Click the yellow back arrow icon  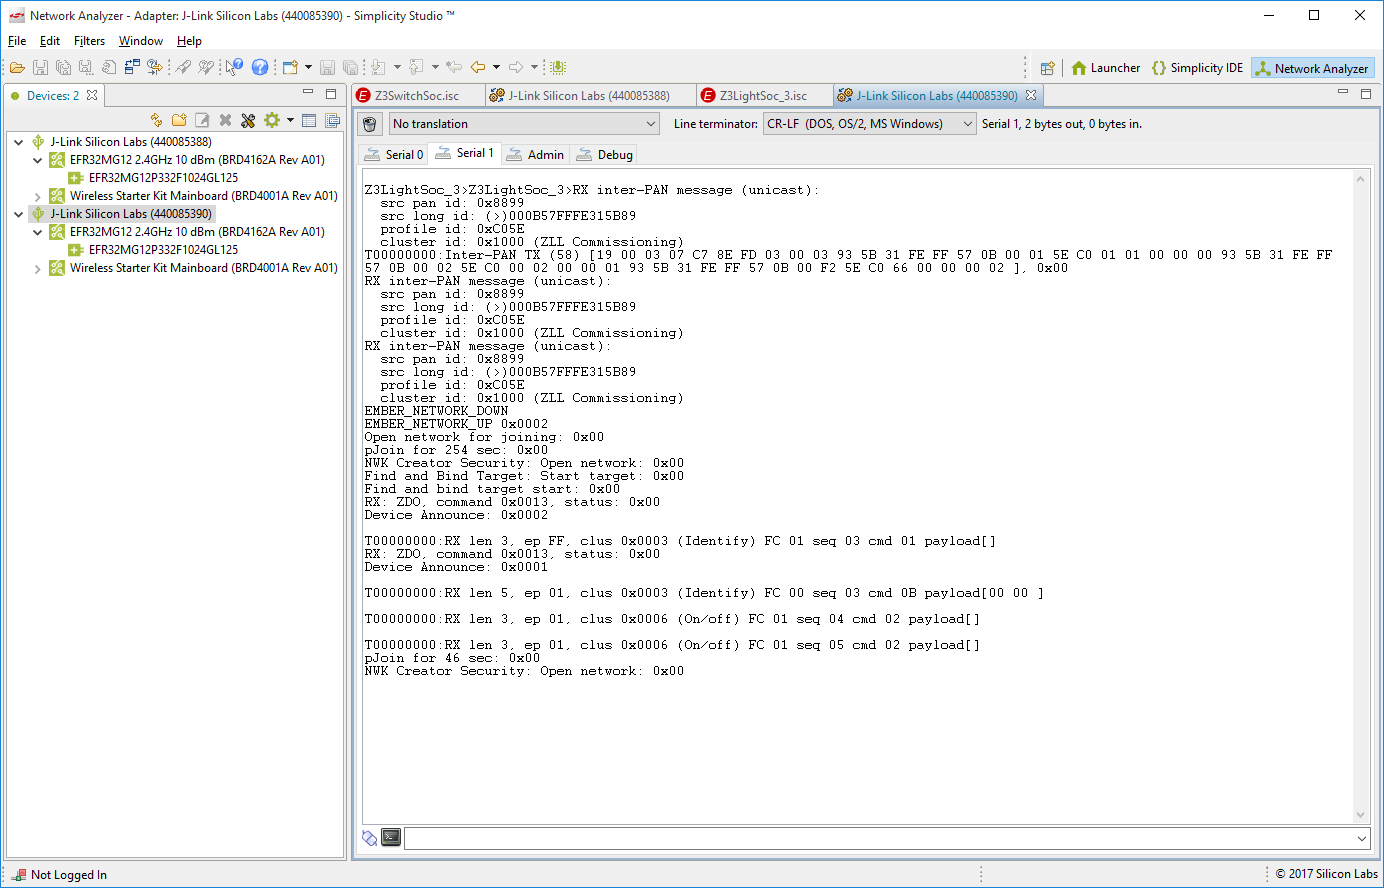point(478,67)
